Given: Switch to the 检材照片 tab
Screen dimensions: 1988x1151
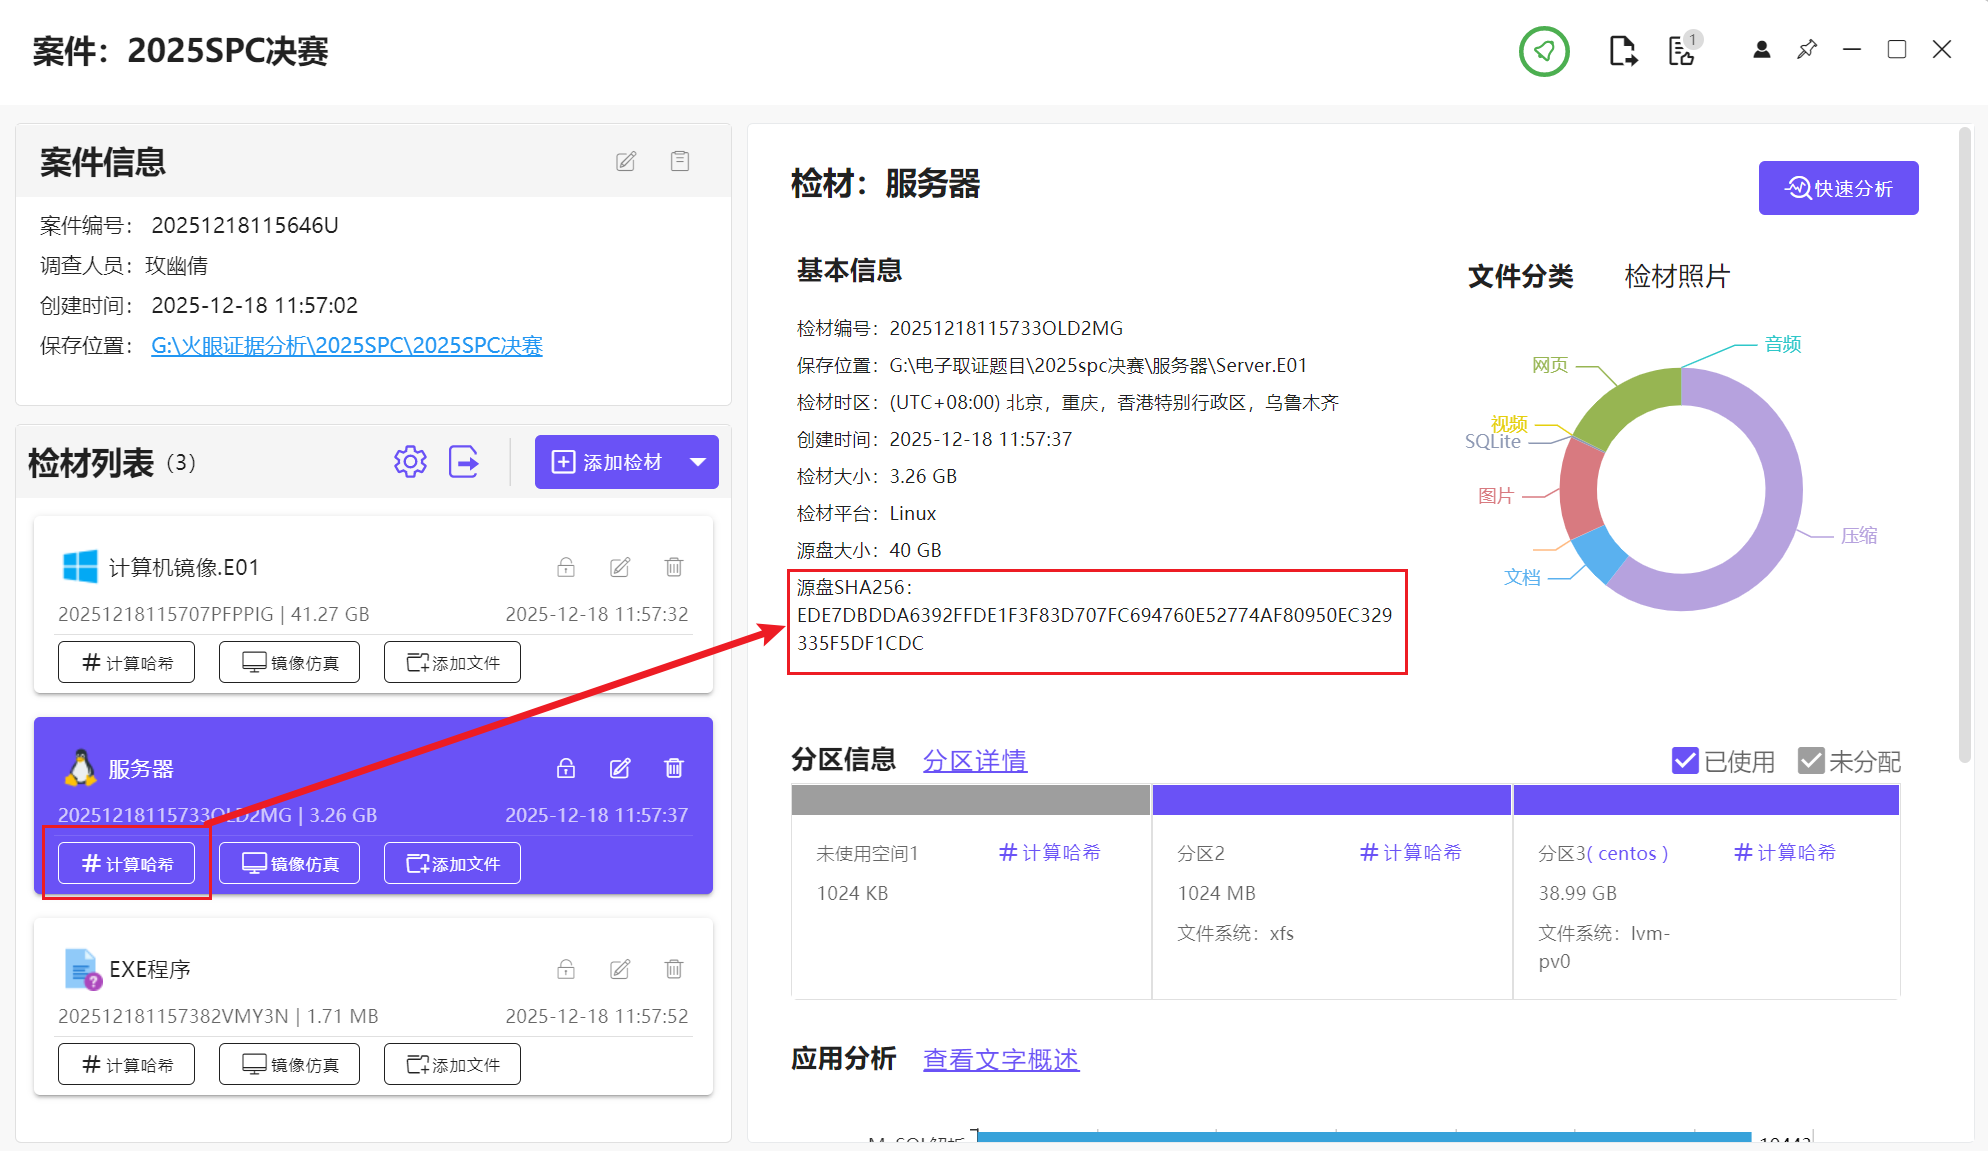Looking at the screenshot, I should pos(1677,276).
